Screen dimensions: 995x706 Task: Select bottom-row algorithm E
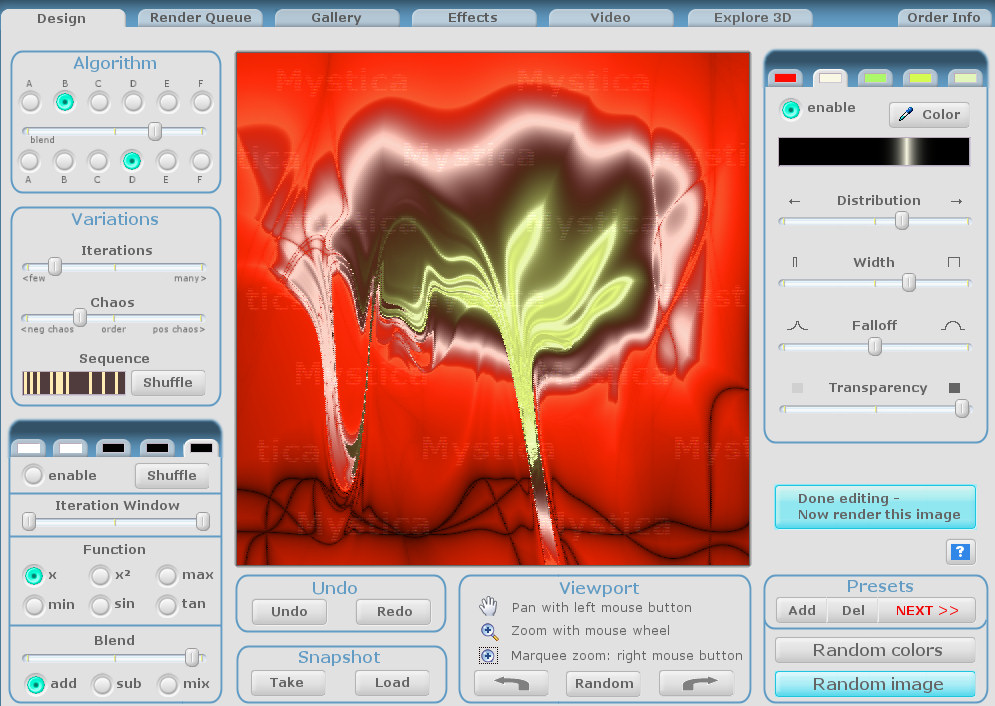pyautogui.click(x=167, y=160)
